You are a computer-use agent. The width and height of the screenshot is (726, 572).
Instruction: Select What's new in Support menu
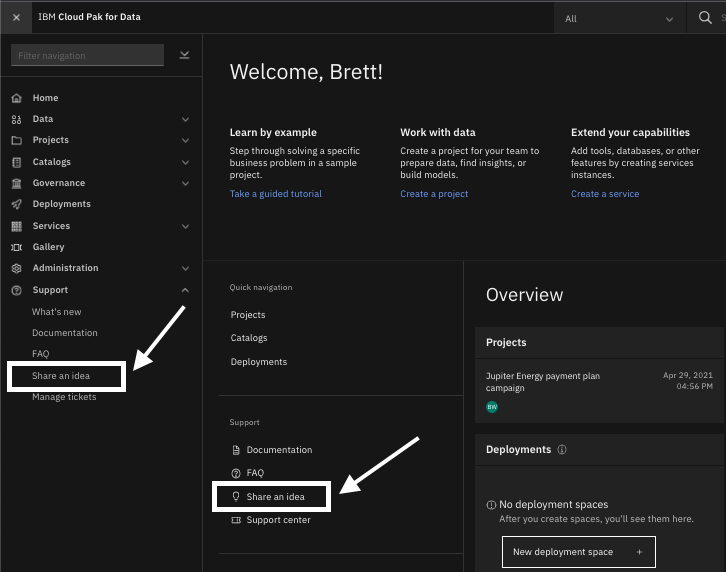coord(57,312)
